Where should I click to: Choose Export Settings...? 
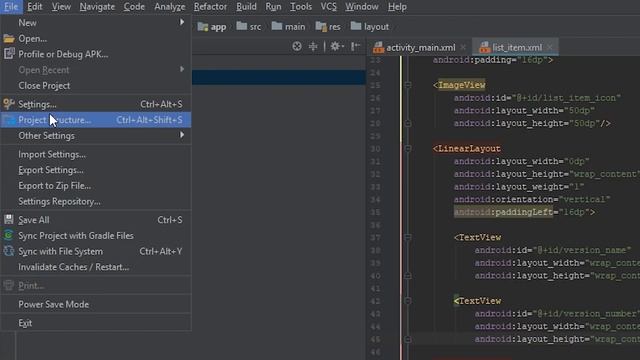coord(96,170)
